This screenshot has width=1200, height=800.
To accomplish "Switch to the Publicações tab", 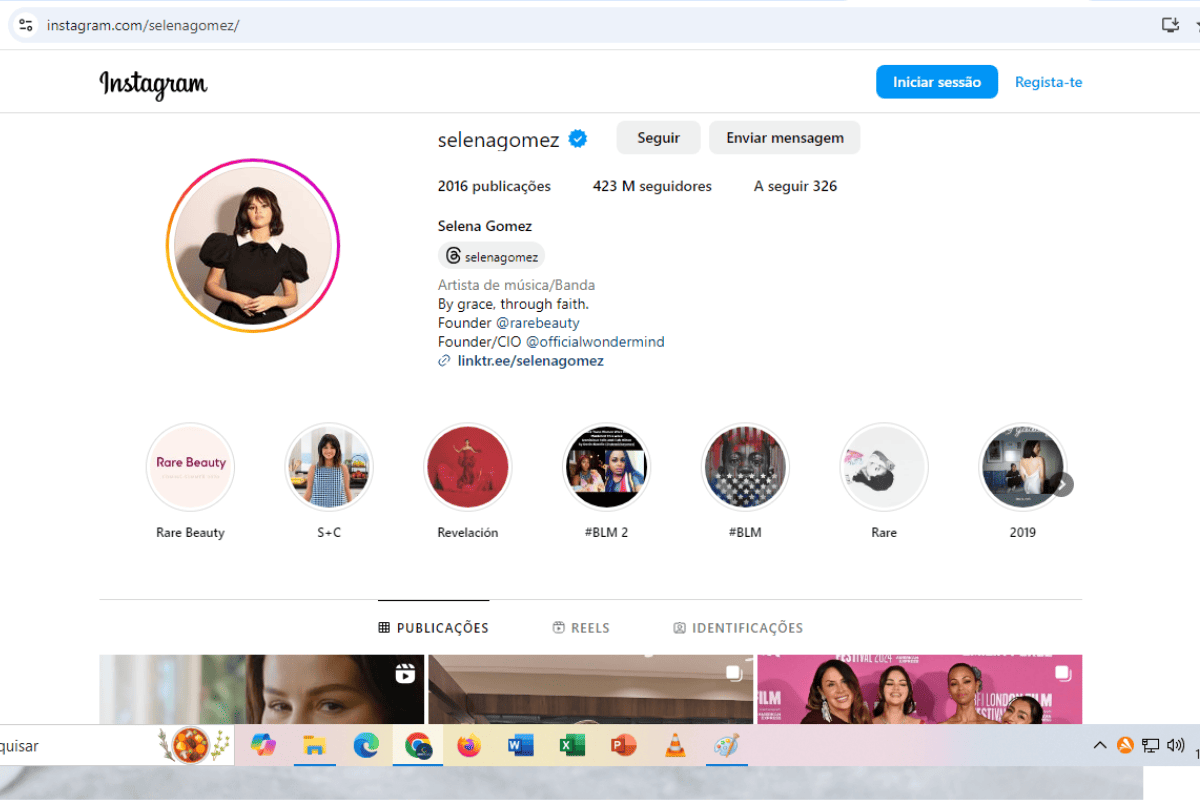I will coord(434,628).
